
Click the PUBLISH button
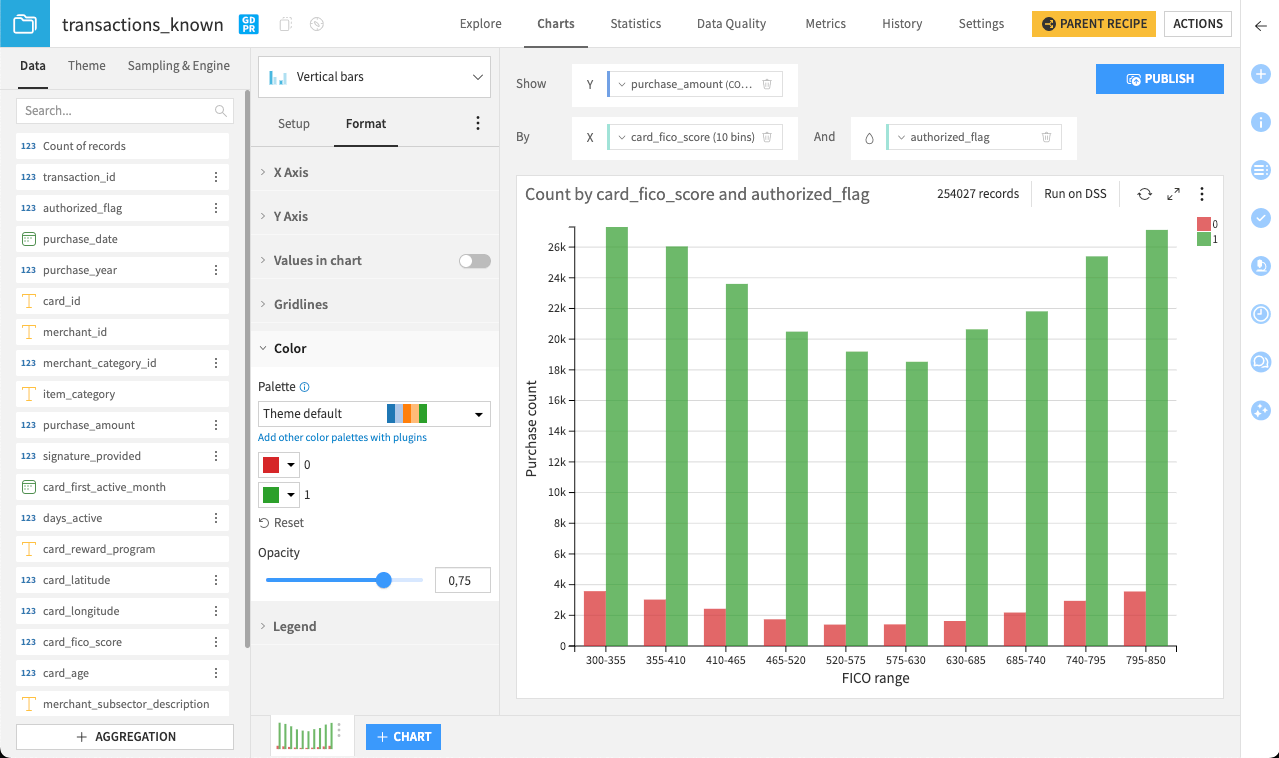(x=1159, y=78)
